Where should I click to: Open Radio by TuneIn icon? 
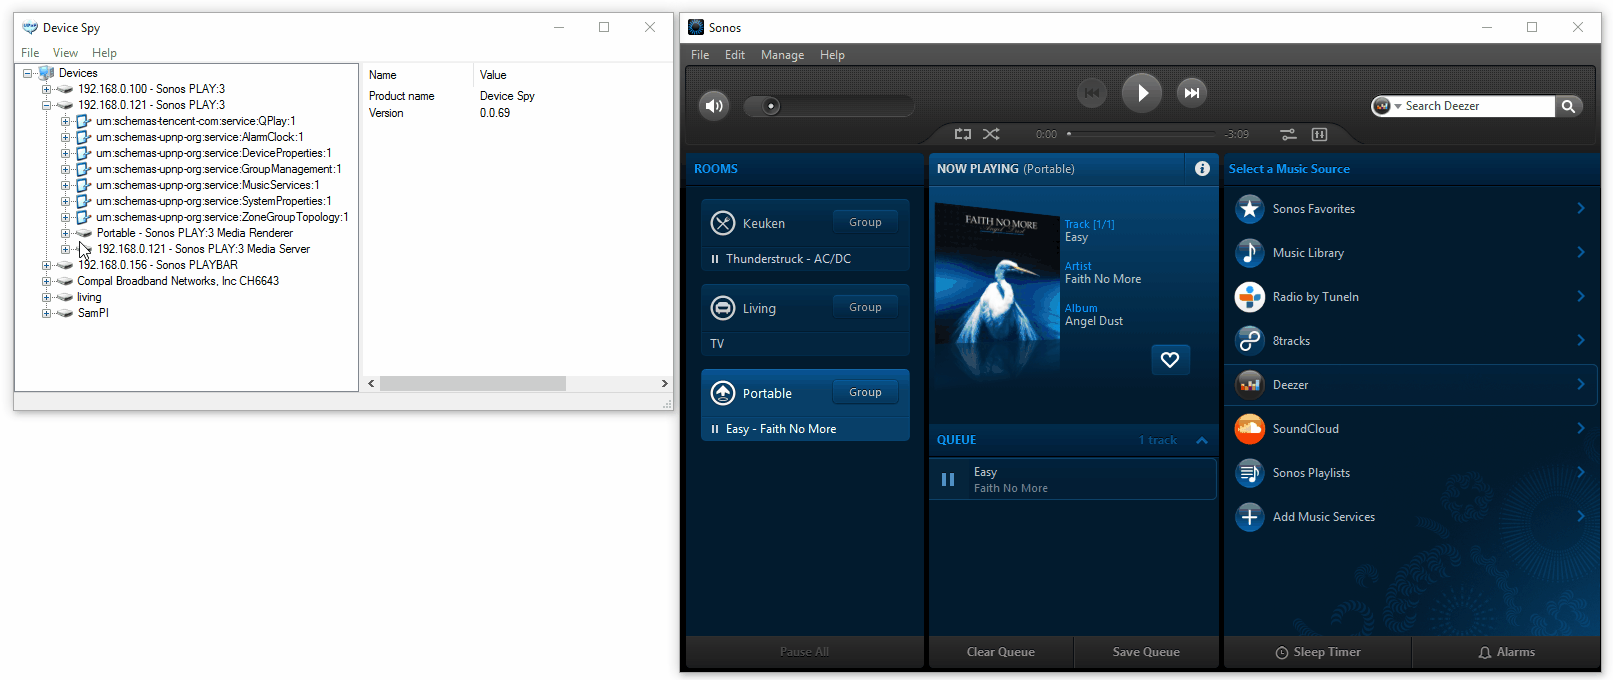[x=1250, y=297]
